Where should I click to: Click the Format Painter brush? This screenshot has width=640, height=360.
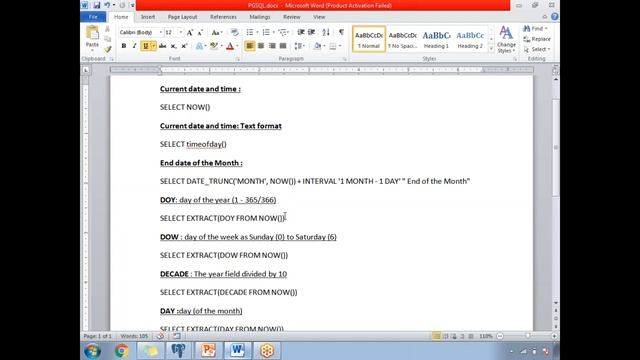[x=108, y=49]
